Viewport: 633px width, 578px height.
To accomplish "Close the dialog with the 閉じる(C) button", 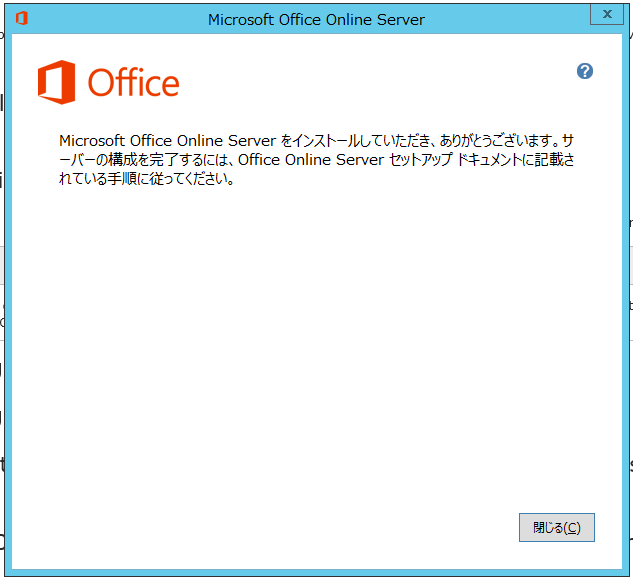I will coord(557,527).
